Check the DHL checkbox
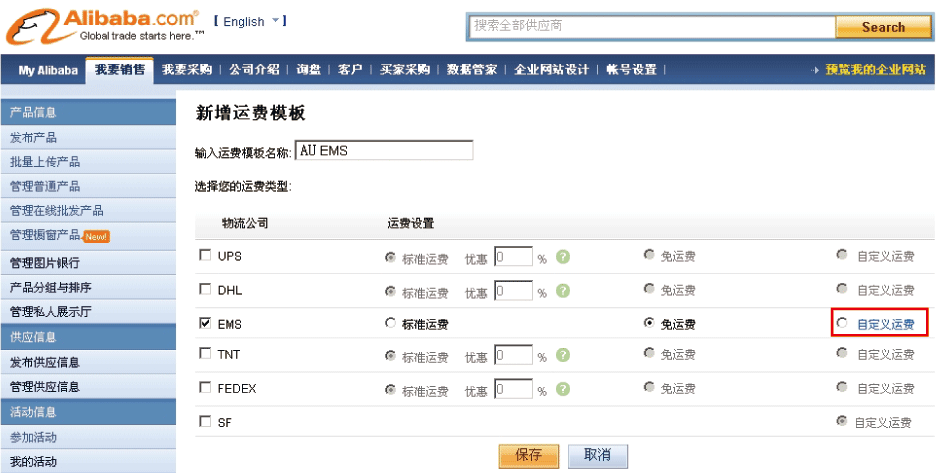The image size is (937, 473). 205,290
